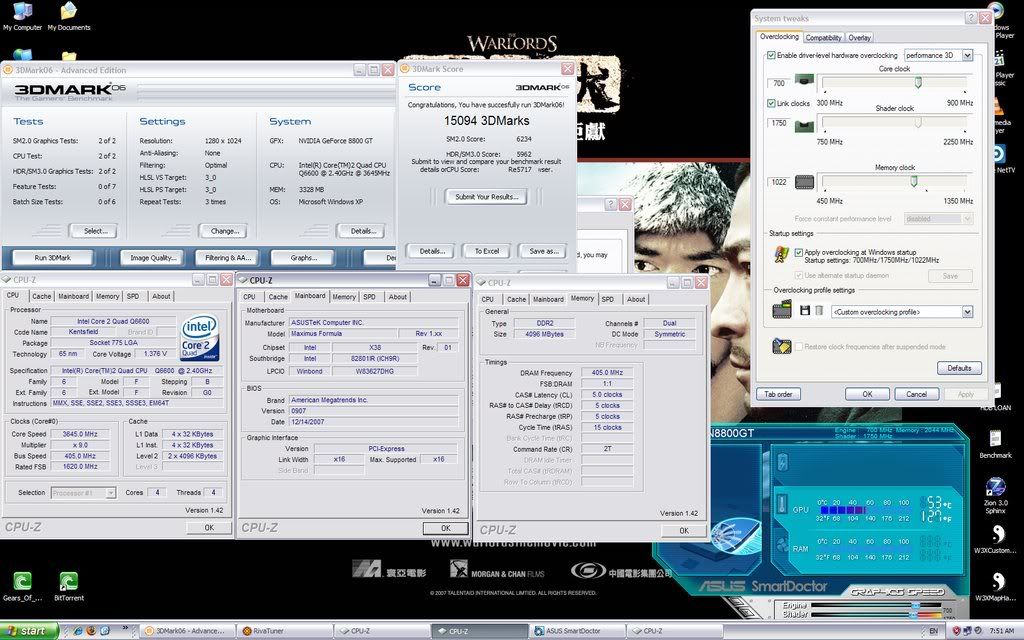The image size is (1024, 640).
Task: Click the Engine speed slider in SmartDoctor
Action: 916,607
